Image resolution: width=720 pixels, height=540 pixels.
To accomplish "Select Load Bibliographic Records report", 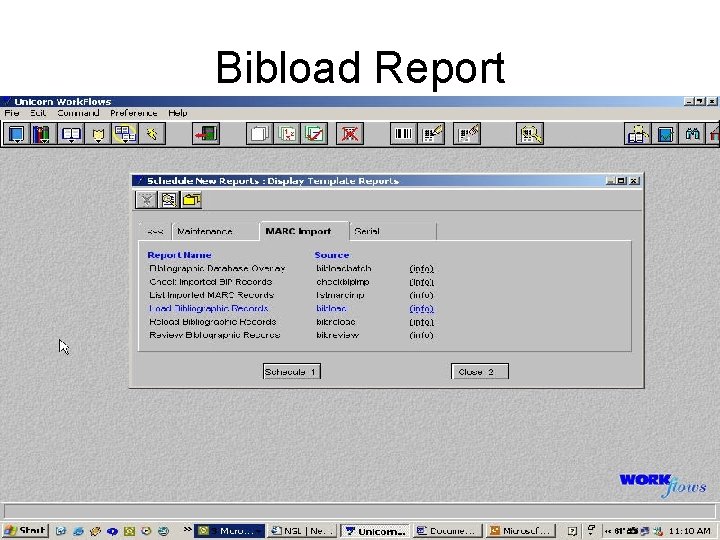I will (x=208, y=309).
